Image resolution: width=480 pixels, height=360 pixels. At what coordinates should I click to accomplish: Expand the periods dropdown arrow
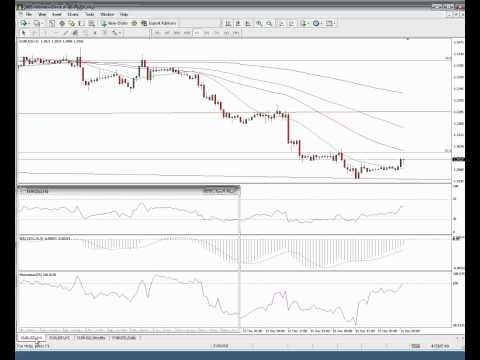[322, 23]
